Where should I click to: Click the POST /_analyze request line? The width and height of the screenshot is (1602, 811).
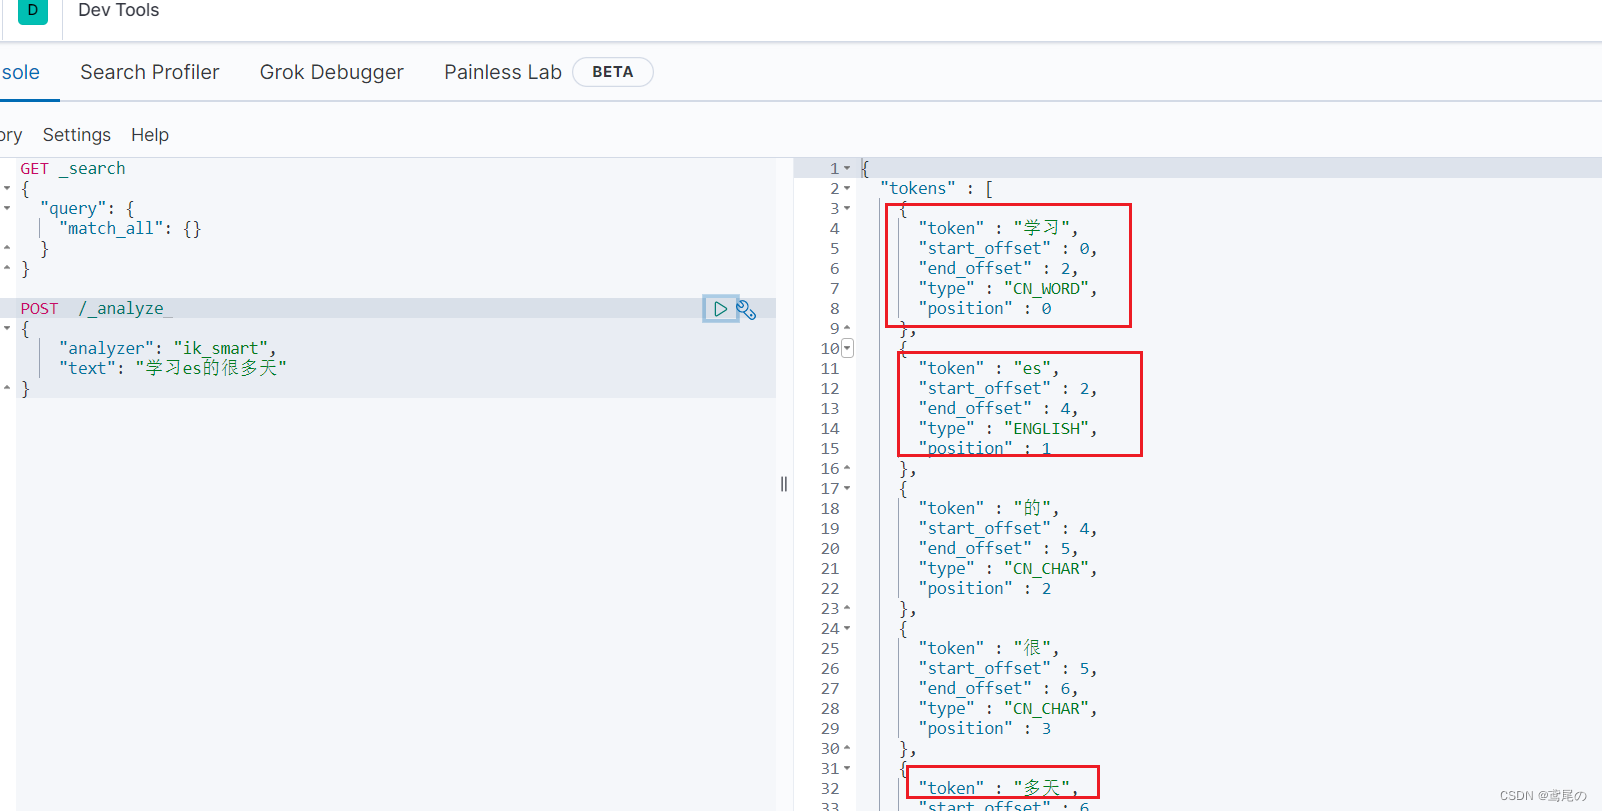point(96,308)
